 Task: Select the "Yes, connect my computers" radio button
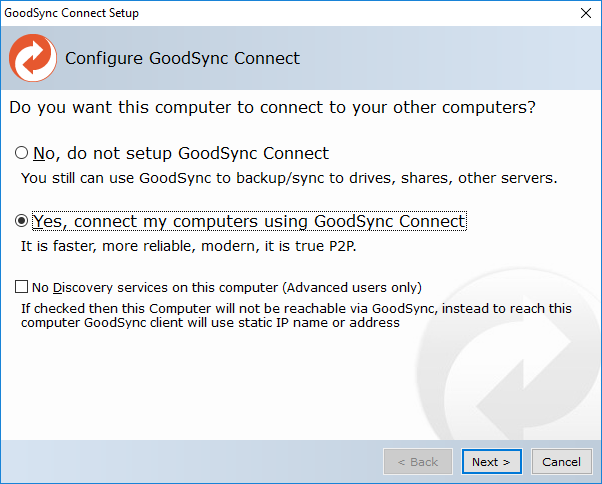click(21, 221)
